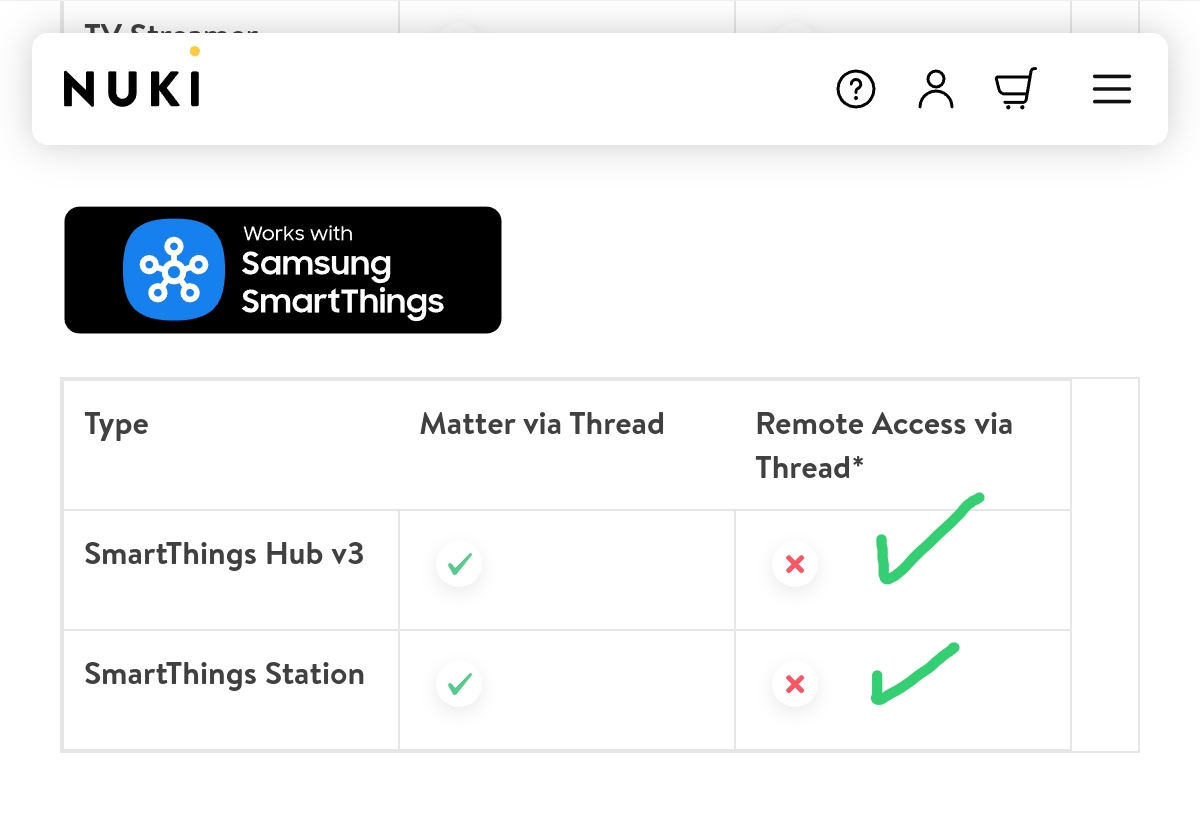Click the Matter via Thread column header
The height and width of the screenshot is (822, 1200).
[542, 424]
